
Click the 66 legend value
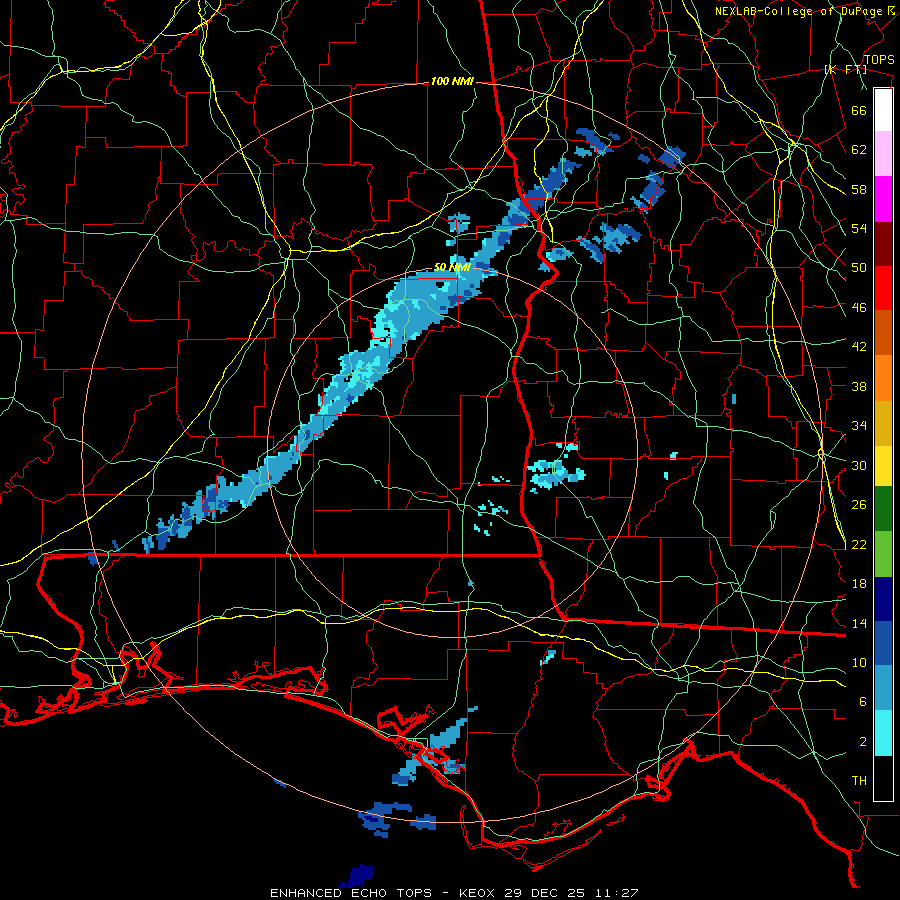859,110
